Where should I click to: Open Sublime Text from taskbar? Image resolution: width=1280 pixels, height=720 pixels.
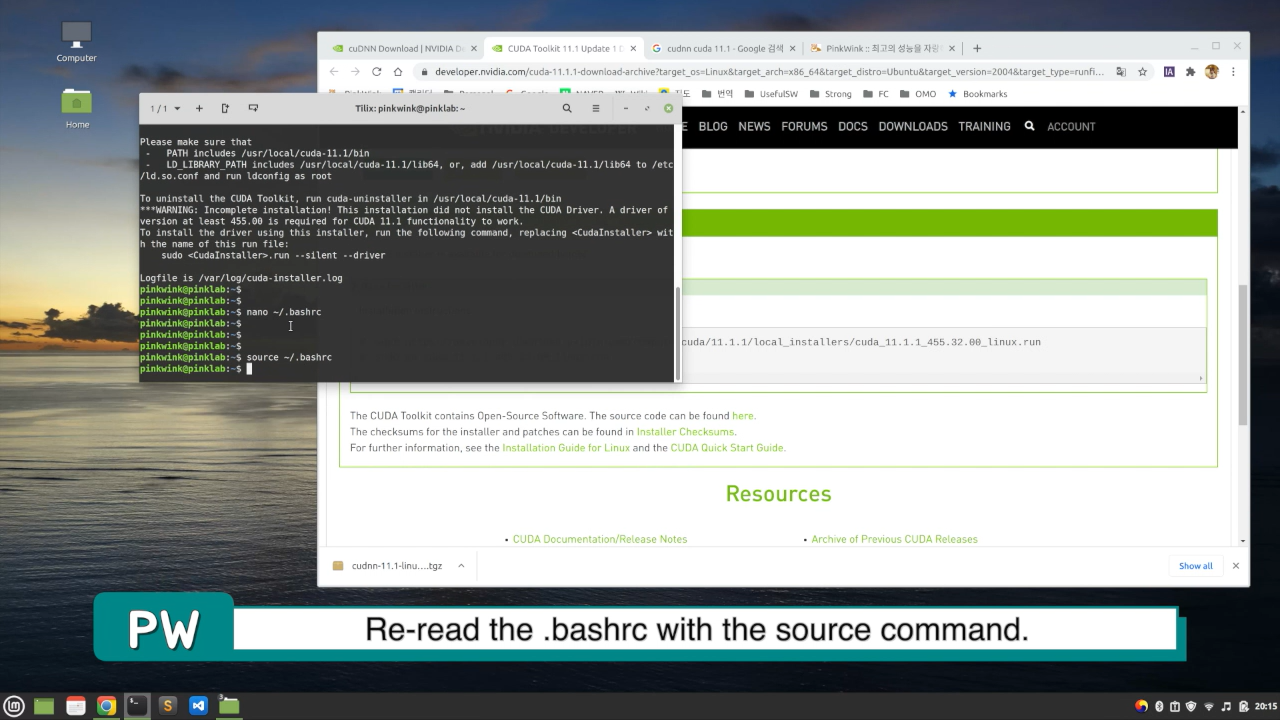coord(167,706)
